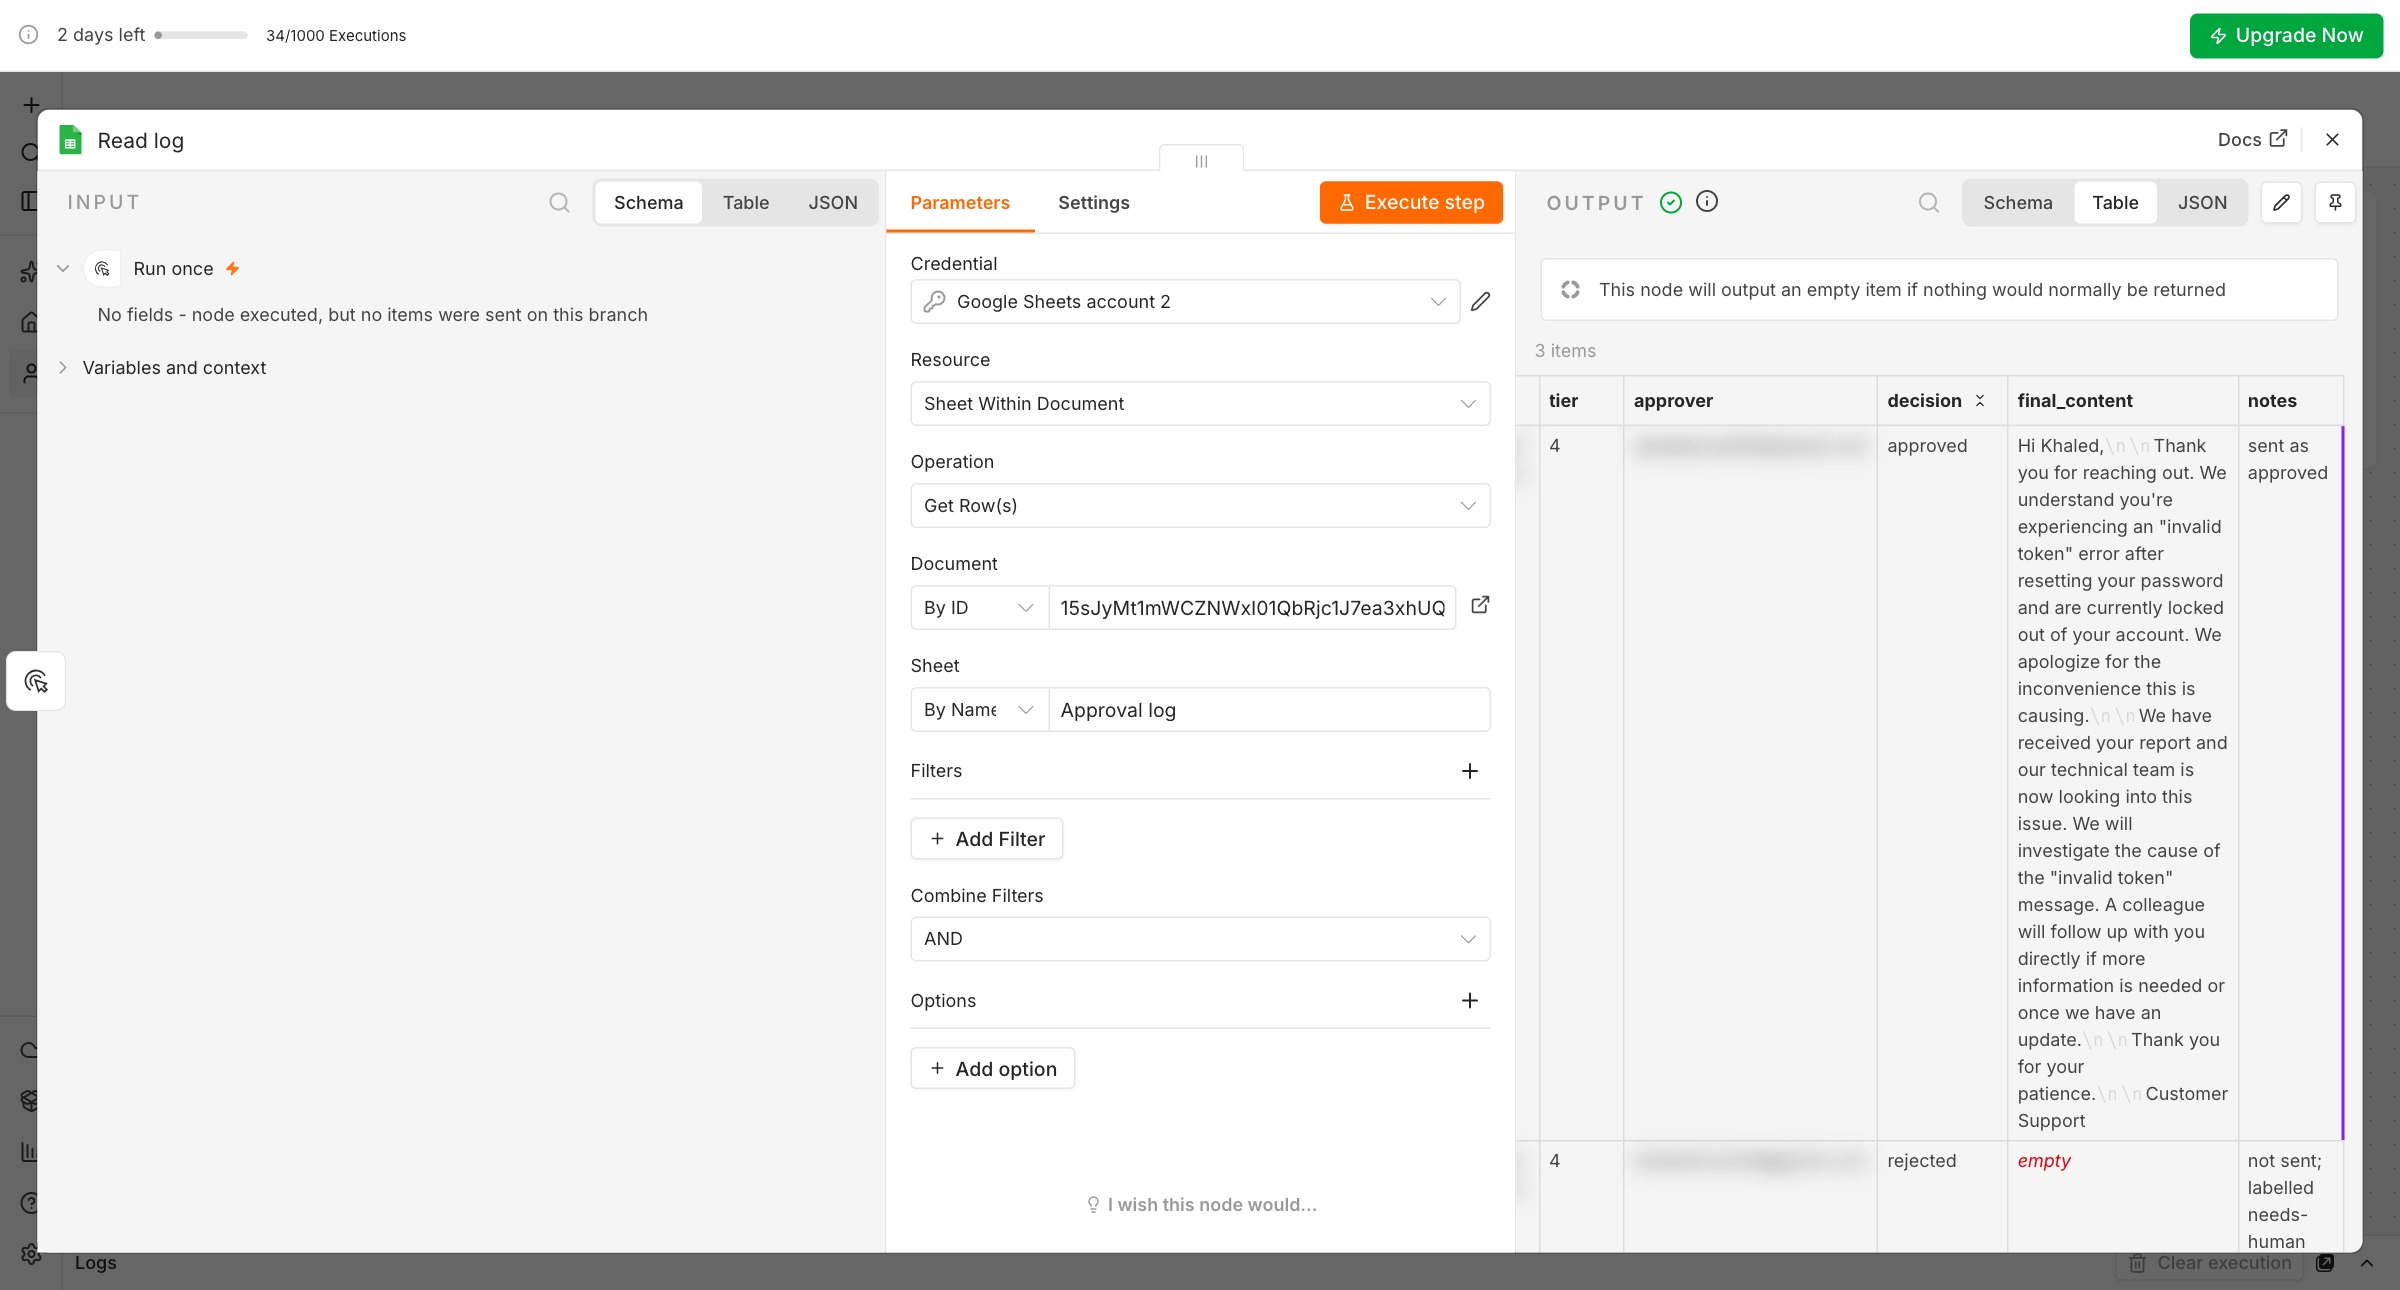Click the input panel search icon

pyautogui.click(x=559, y=203)
